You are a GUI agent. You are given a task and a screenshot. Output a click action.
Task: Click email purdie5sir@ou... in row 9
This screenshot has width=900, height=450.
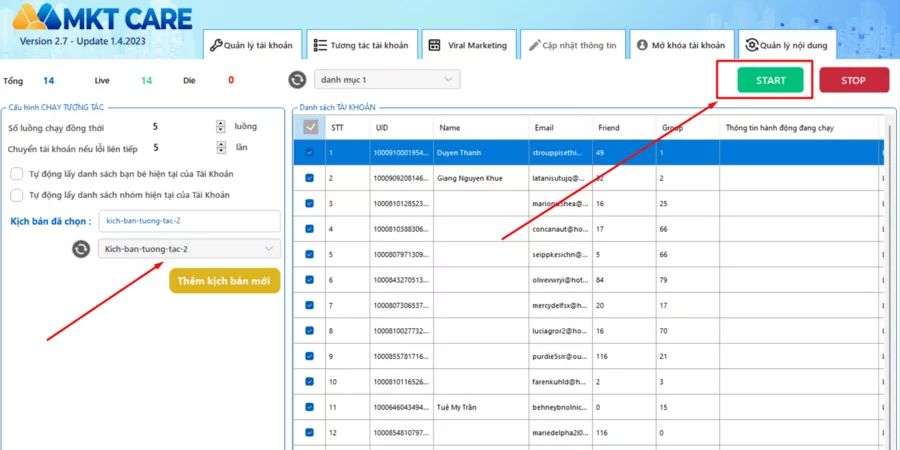click(x=561, y=356)
